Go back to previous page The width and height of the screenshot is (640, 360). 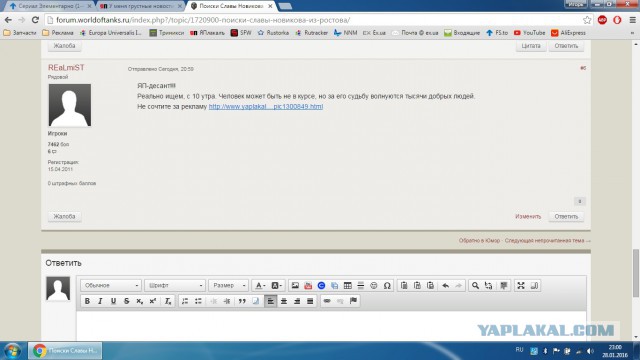pos(8,20)
